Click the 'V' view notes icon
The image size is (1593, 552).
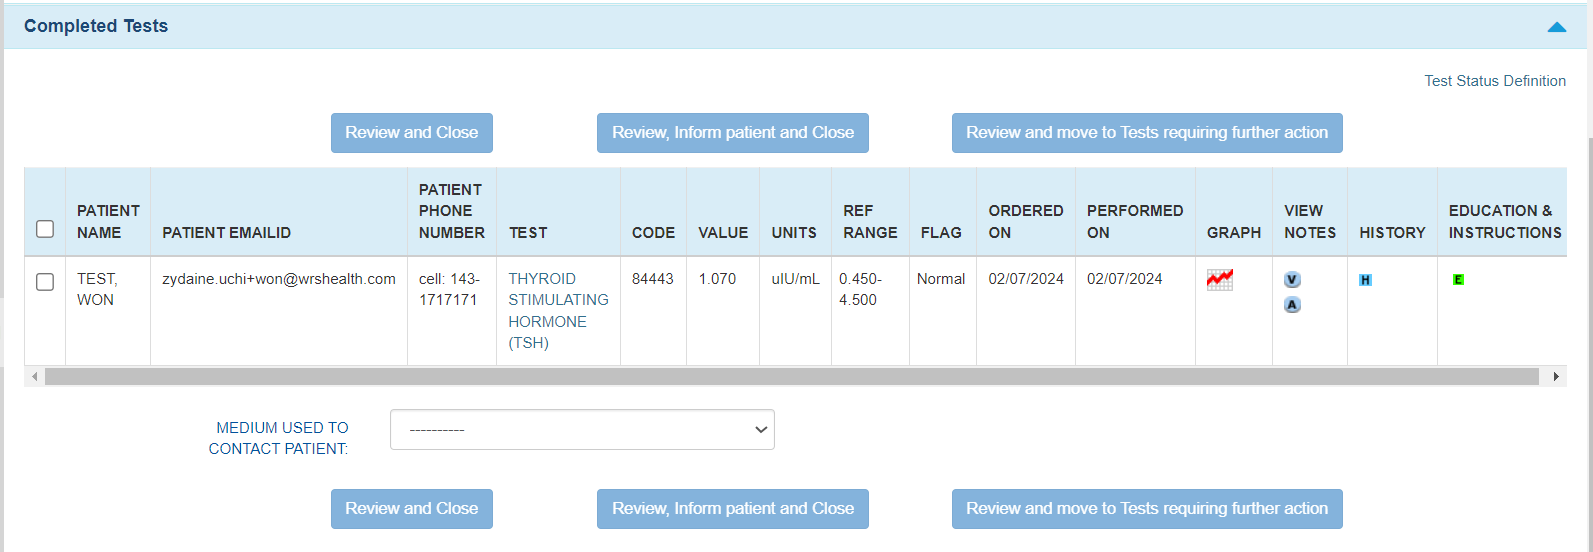tap(1292, 280)
